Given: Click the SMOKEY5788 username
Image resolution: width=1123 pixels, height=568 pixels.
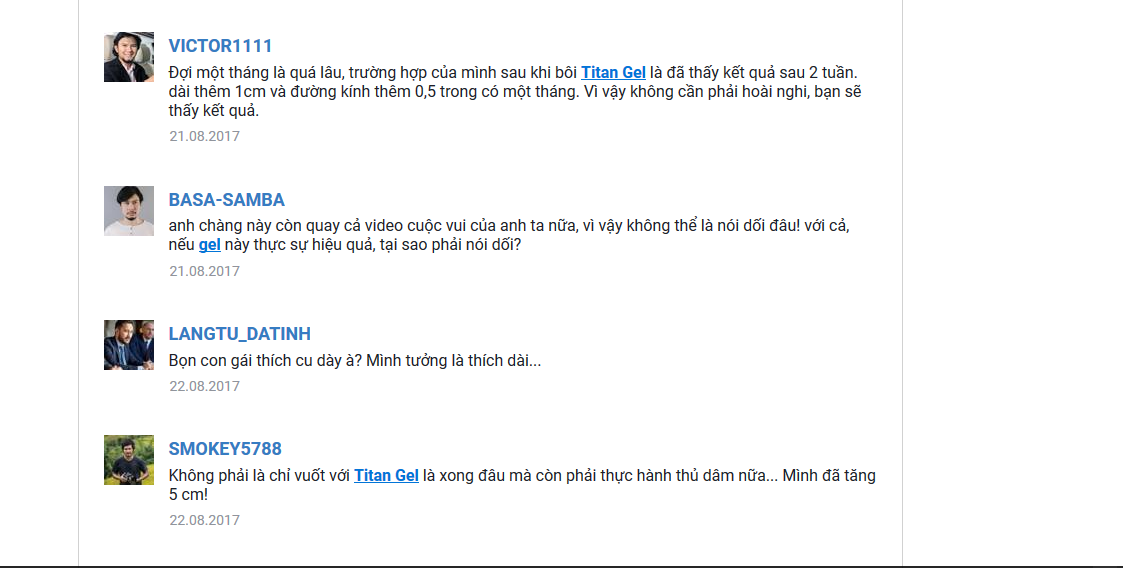Looking at the screenshot, I should [x=225, y=449].
